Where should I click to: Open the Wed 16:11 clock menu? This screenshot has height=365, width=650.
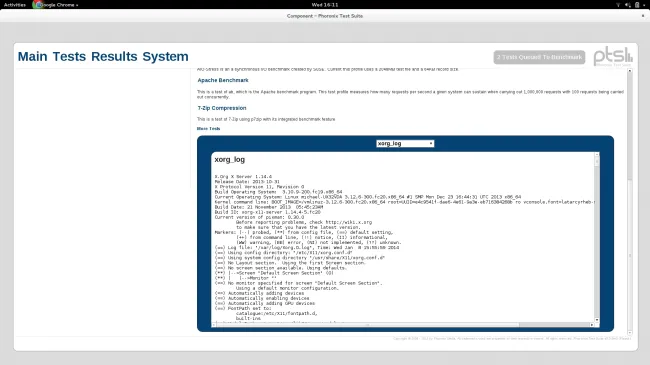325,5
